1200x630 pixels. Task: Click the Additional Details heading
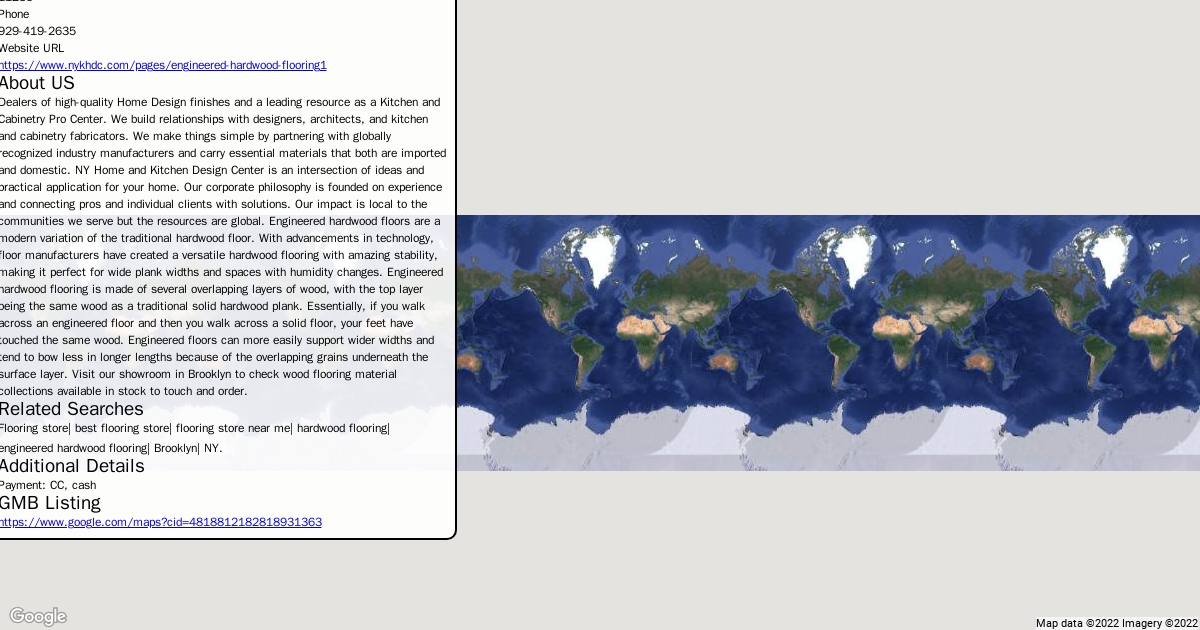72,466
